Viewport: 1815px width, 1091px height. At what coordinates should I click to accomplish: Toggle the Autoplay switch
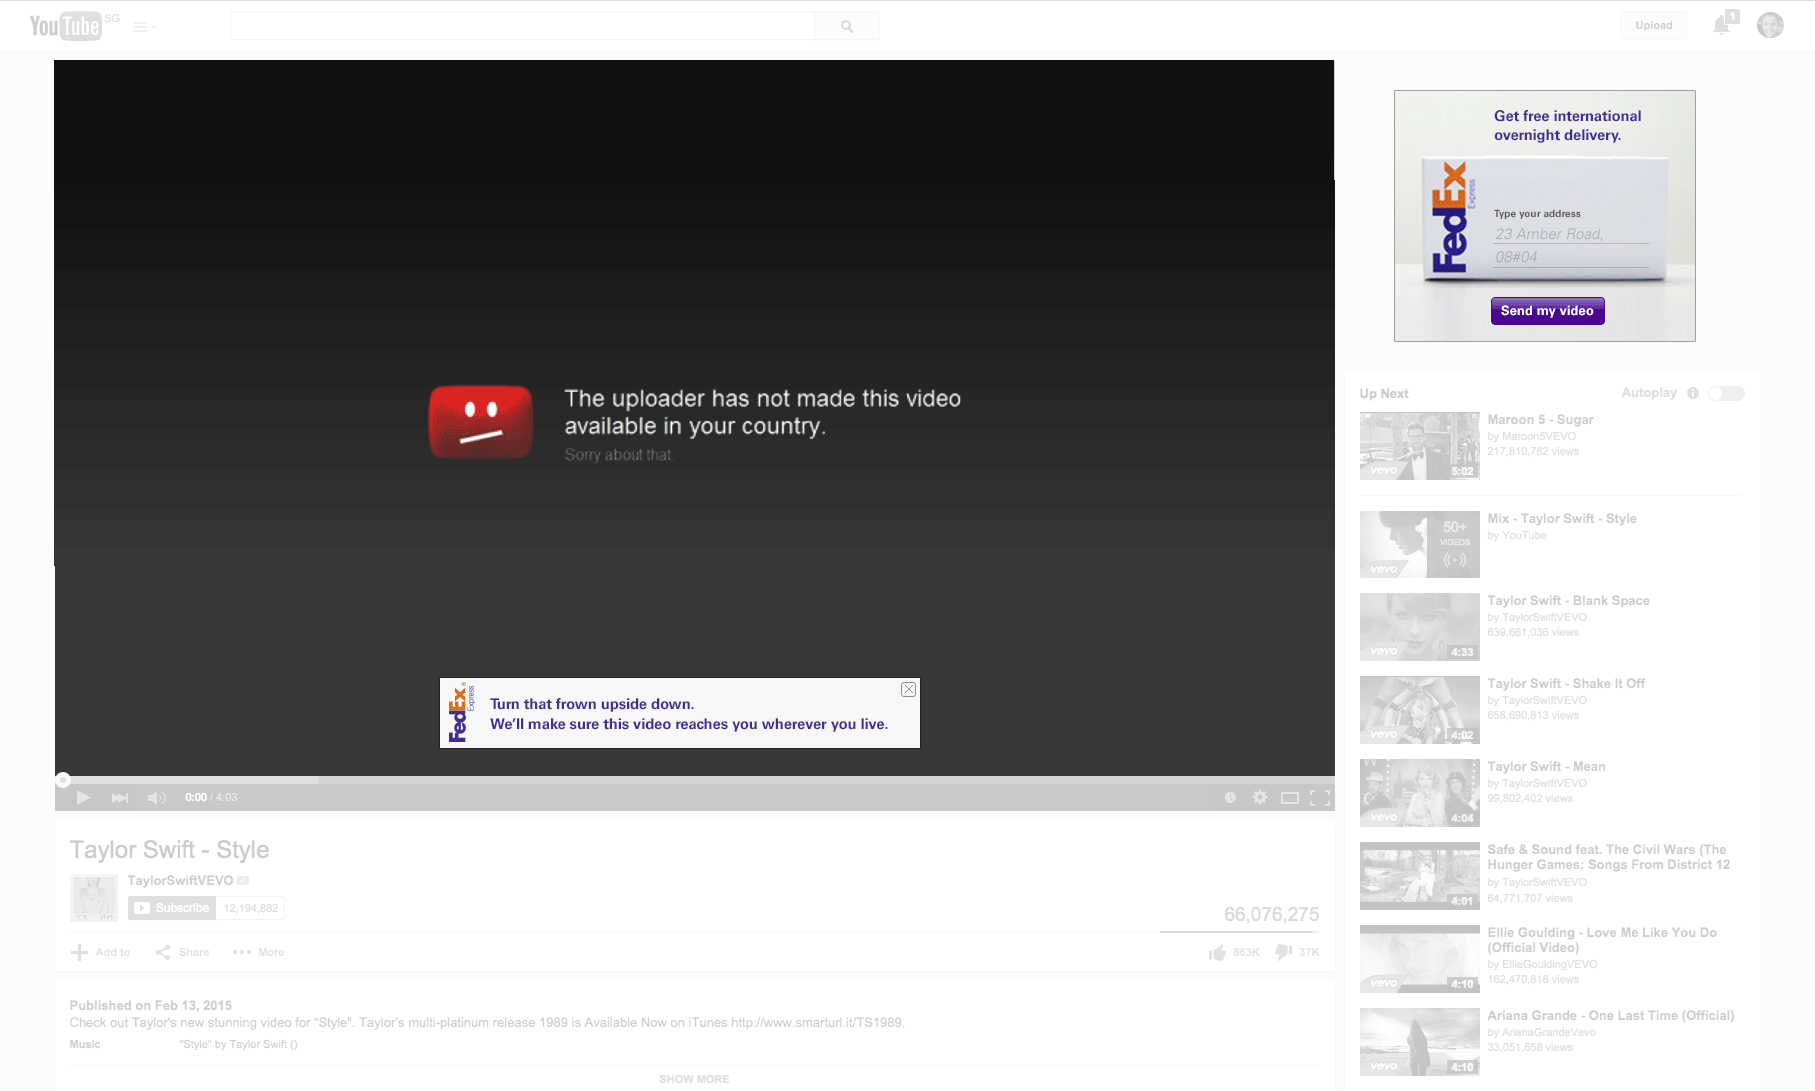(x=1727, y=393)
